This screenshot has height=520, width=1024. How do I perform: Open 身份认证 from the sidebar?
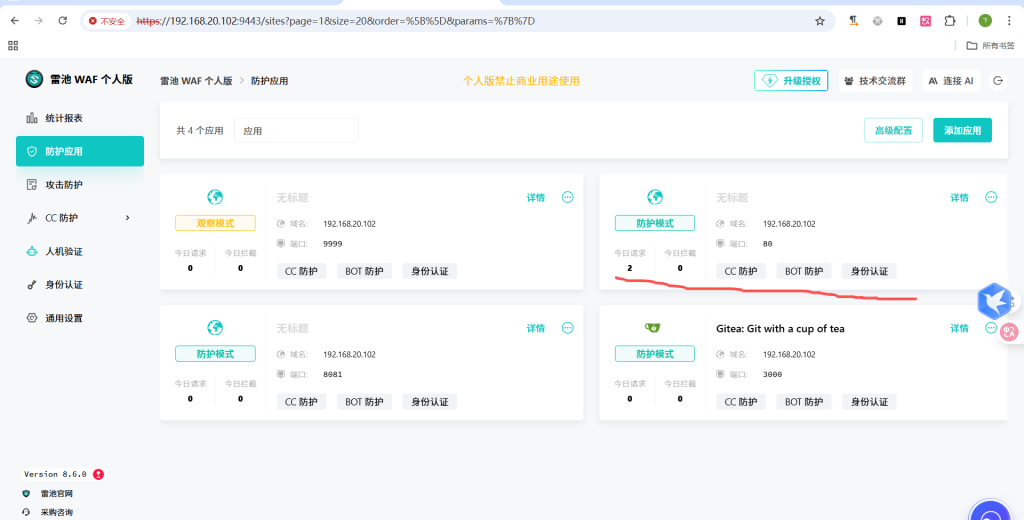pyautogui.click(x=63, y=285)
